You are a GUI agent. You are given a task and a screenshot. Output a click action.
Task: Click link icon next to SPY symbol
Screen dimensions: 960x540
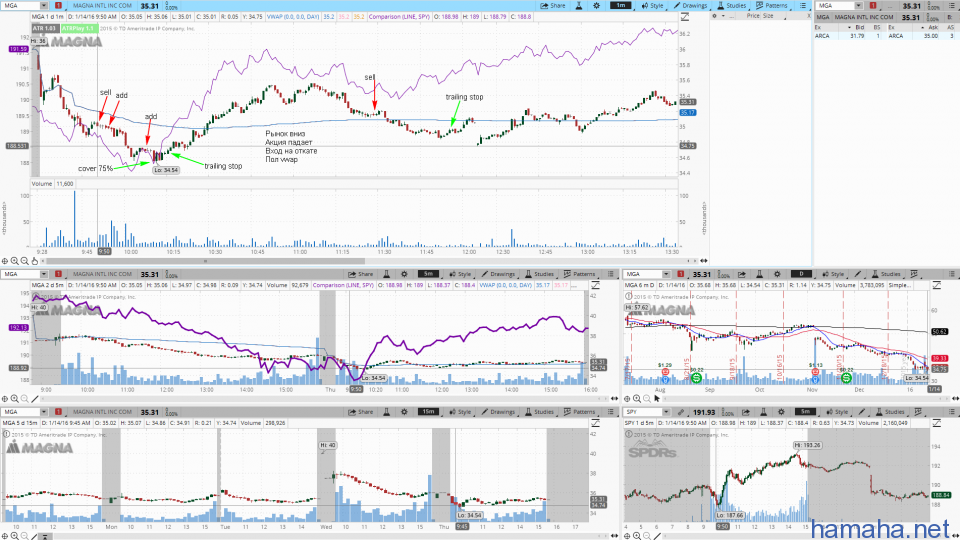[x=681, y=412]
